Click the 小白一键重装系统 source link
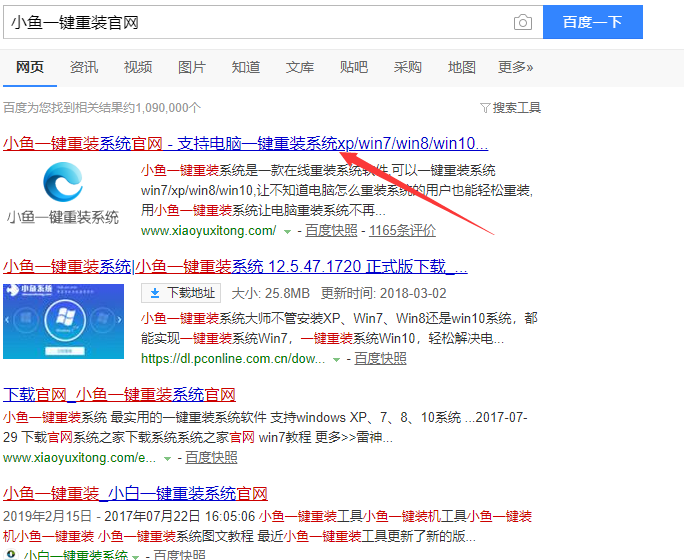The image size is (684, 560). (76, 555)
